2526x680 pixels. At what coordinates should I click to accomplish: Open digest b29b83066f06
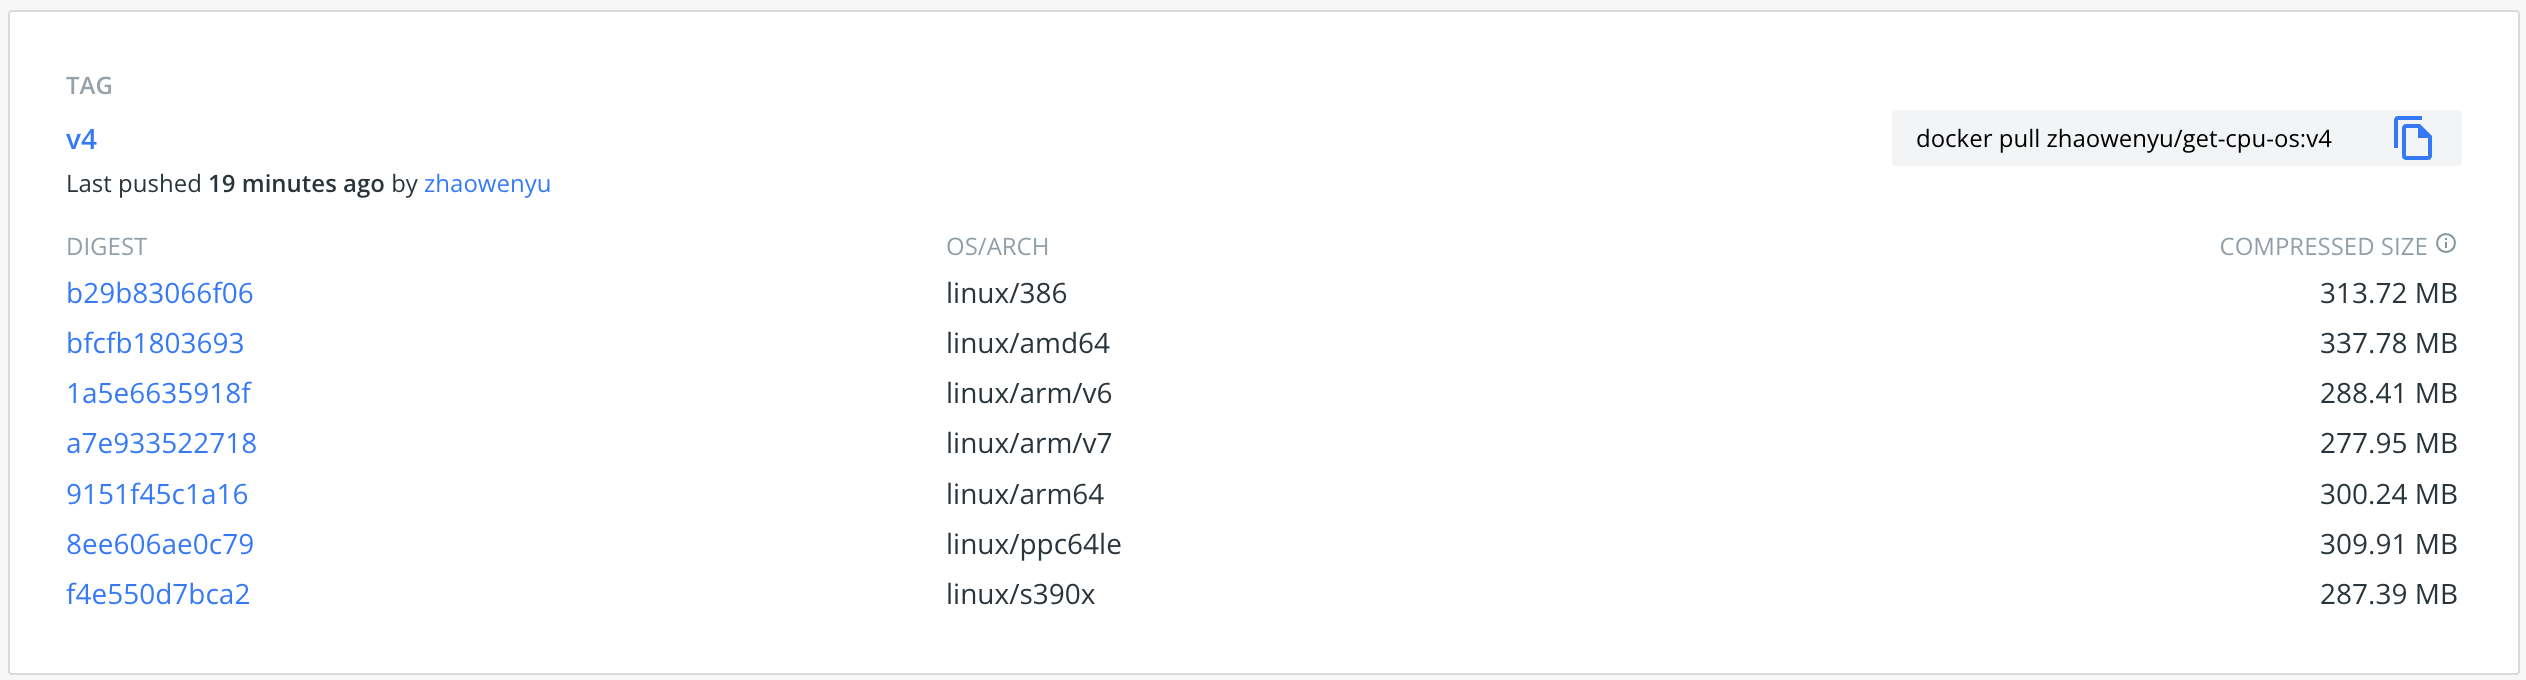(160, 293)
